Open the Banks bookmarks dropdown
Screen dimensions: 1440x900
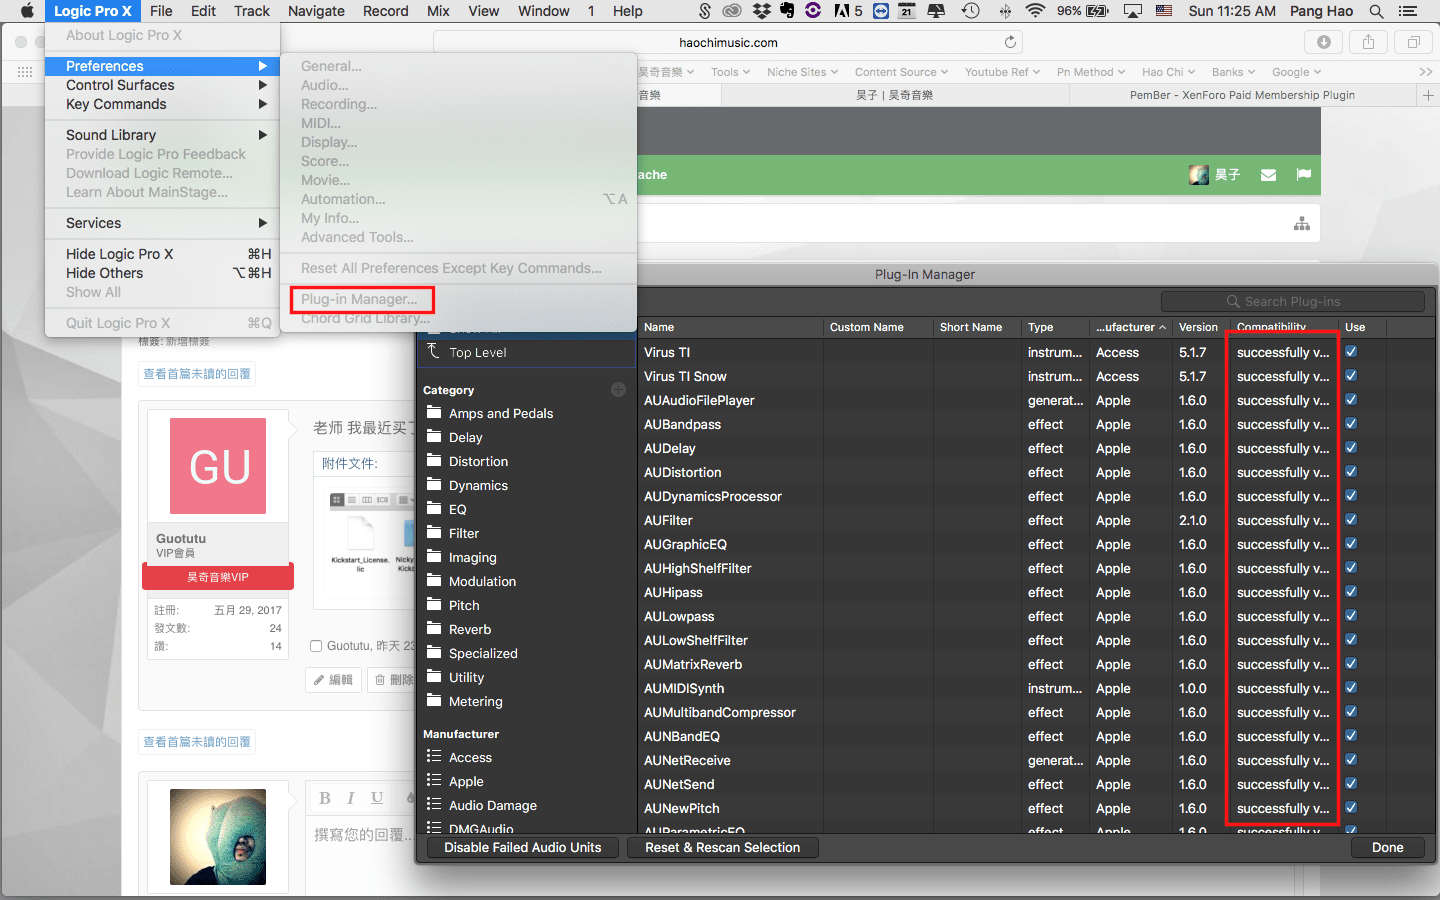click(x=1233, y=72)
